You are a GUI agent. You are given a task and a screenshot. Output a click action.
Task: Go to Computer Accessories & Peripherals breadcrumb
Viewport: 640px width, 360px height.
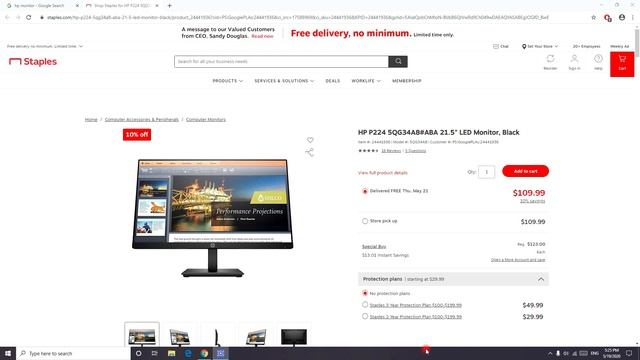[x=142, y=120]
